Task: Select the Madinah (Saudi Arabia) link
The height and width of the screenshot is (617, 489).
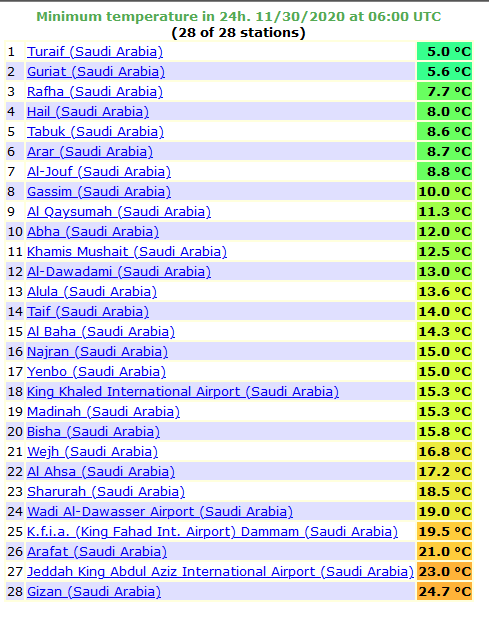Action: pyautogui.click(x=103, y=412)
